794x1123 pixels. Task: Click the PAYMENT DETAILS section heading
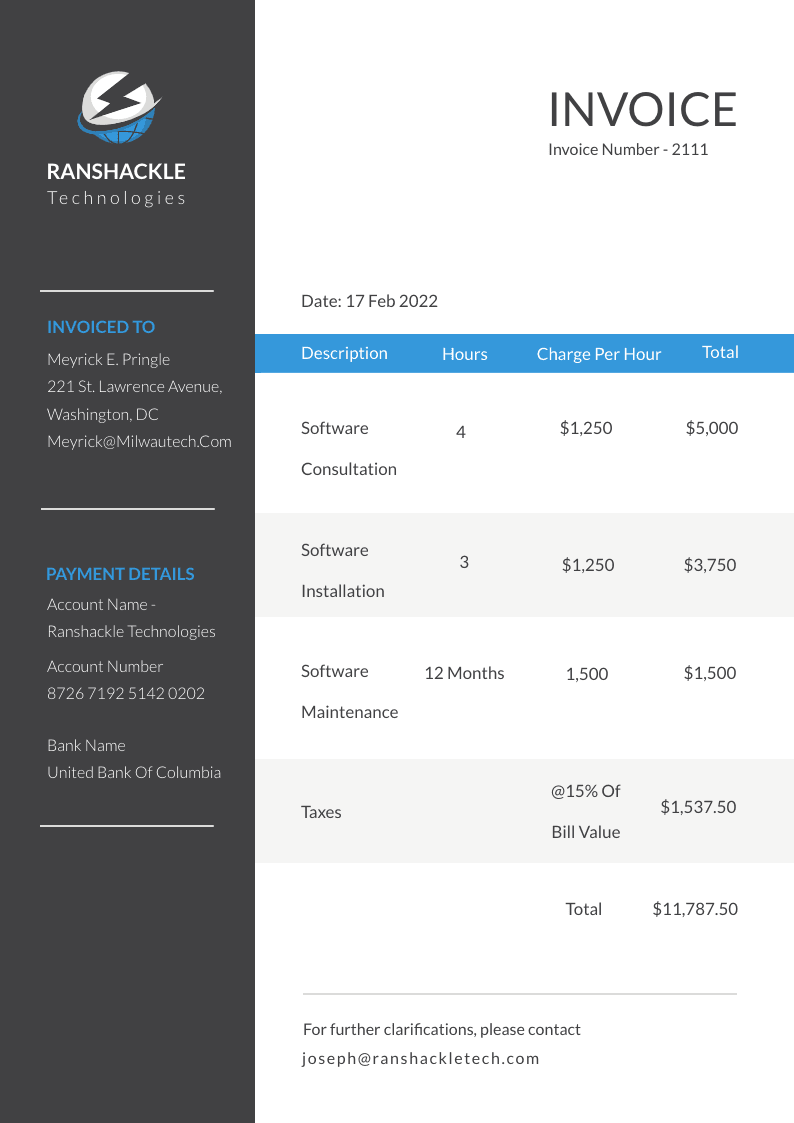pos(120,574)
